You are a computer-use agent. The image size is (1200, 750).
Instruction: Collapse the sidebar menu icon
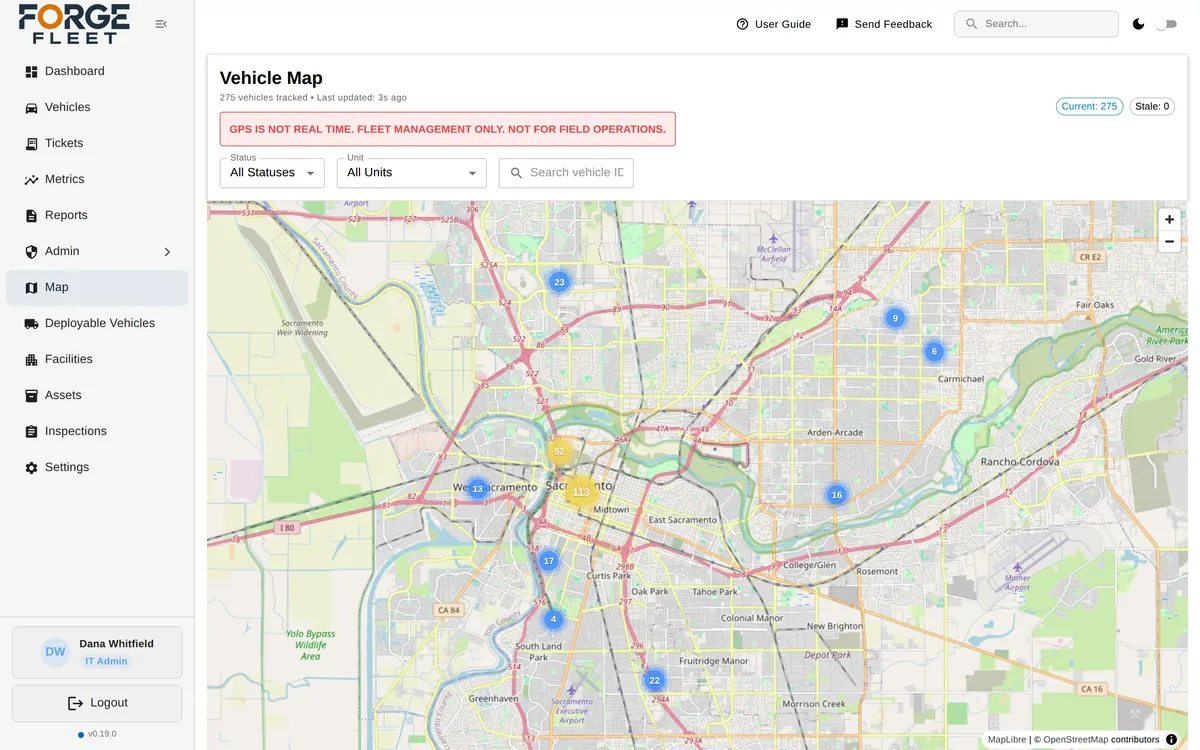[x=161, y=24]
